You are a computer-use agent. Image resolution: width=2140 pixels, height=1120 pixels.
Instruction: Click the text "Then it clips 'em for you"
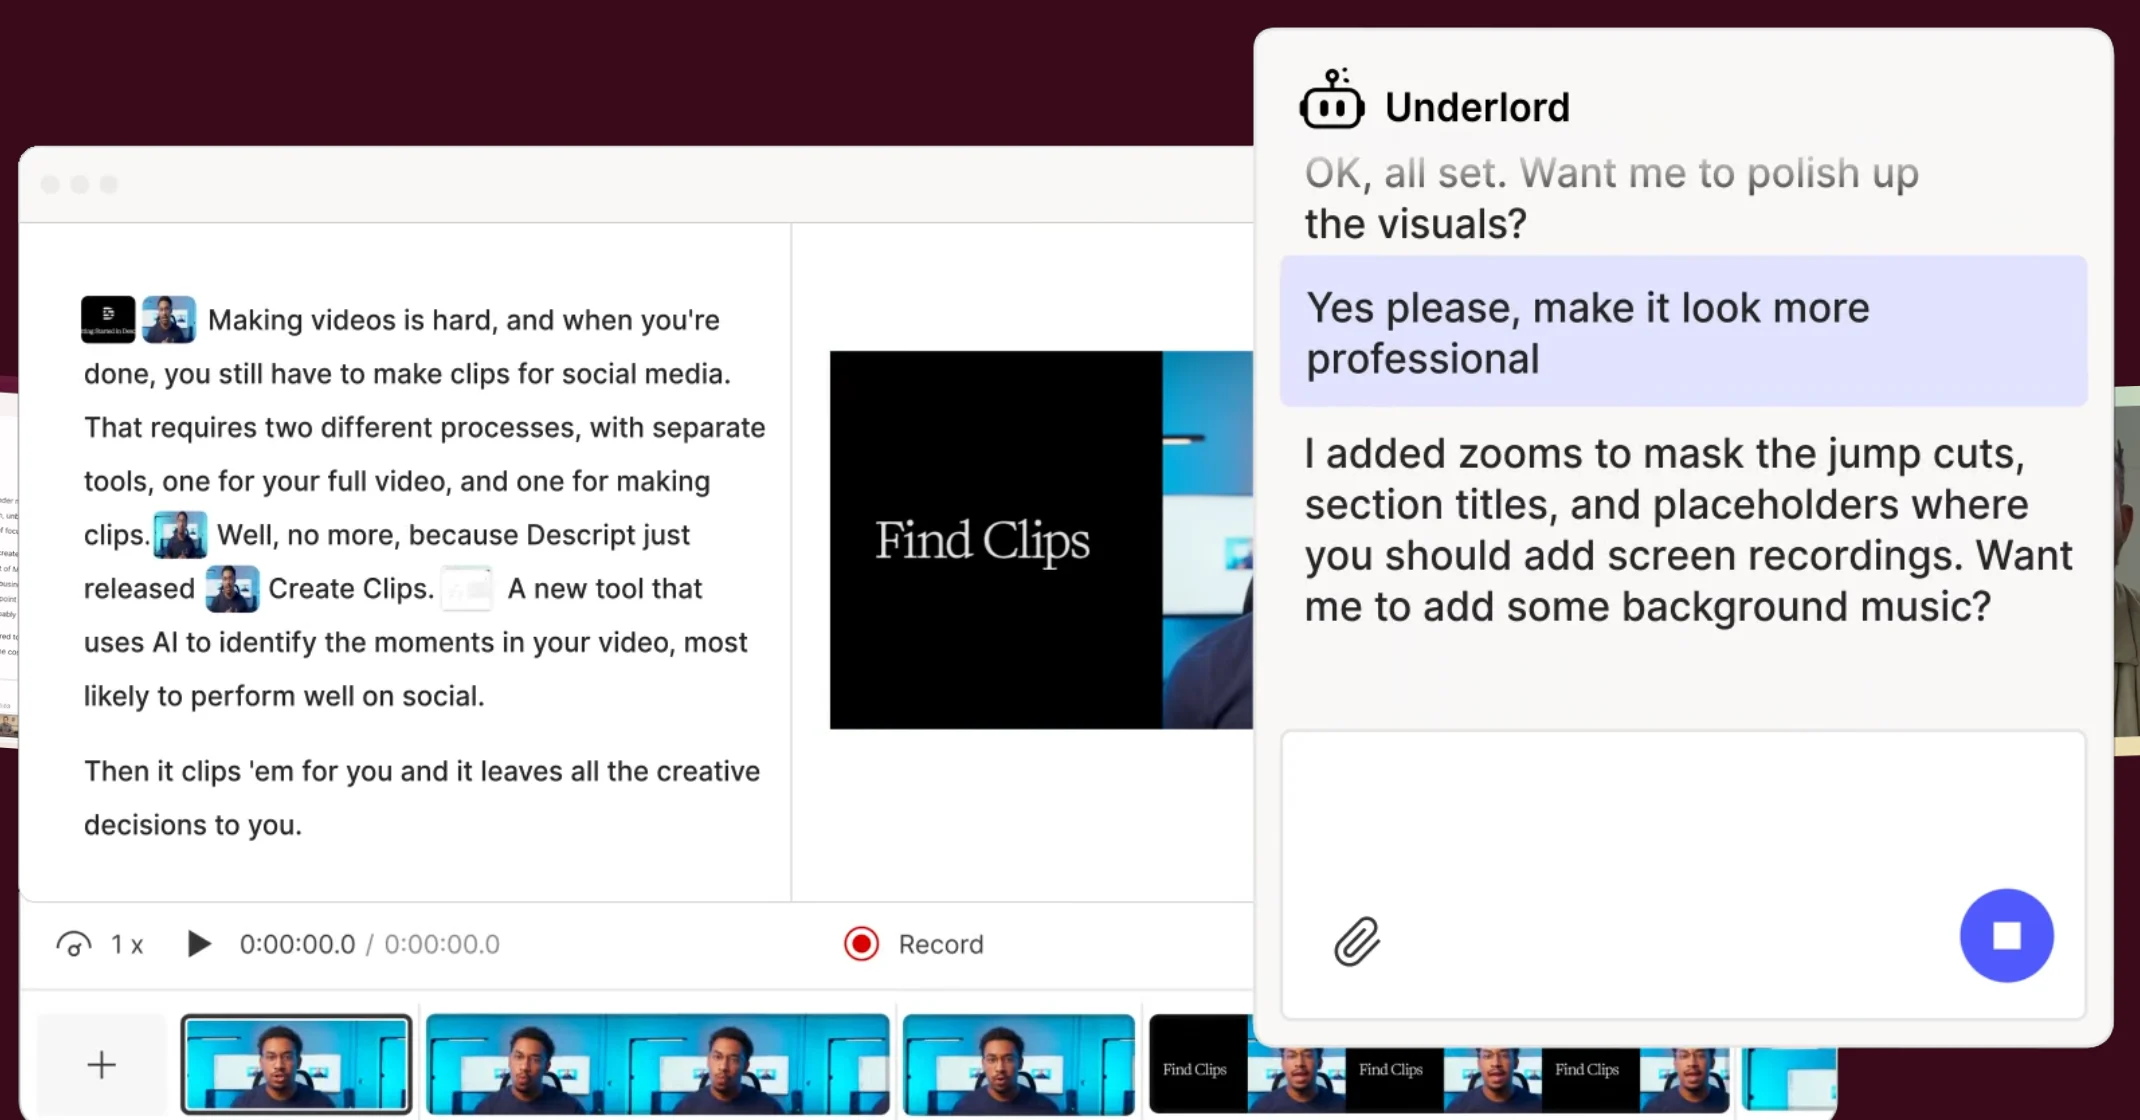coord(238,771)
